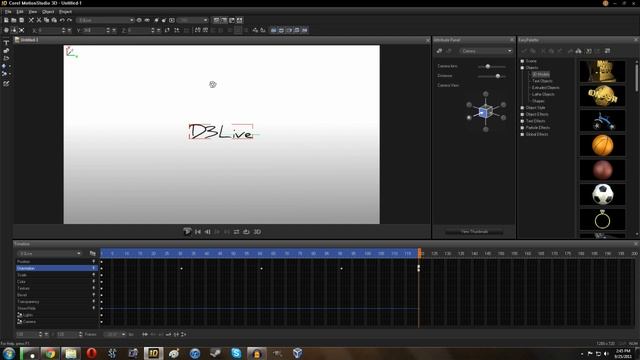Screen dimensions: 640x360
Task: Expand the Global Effects node
Action: pyautogui.click(x=522, y=134)
